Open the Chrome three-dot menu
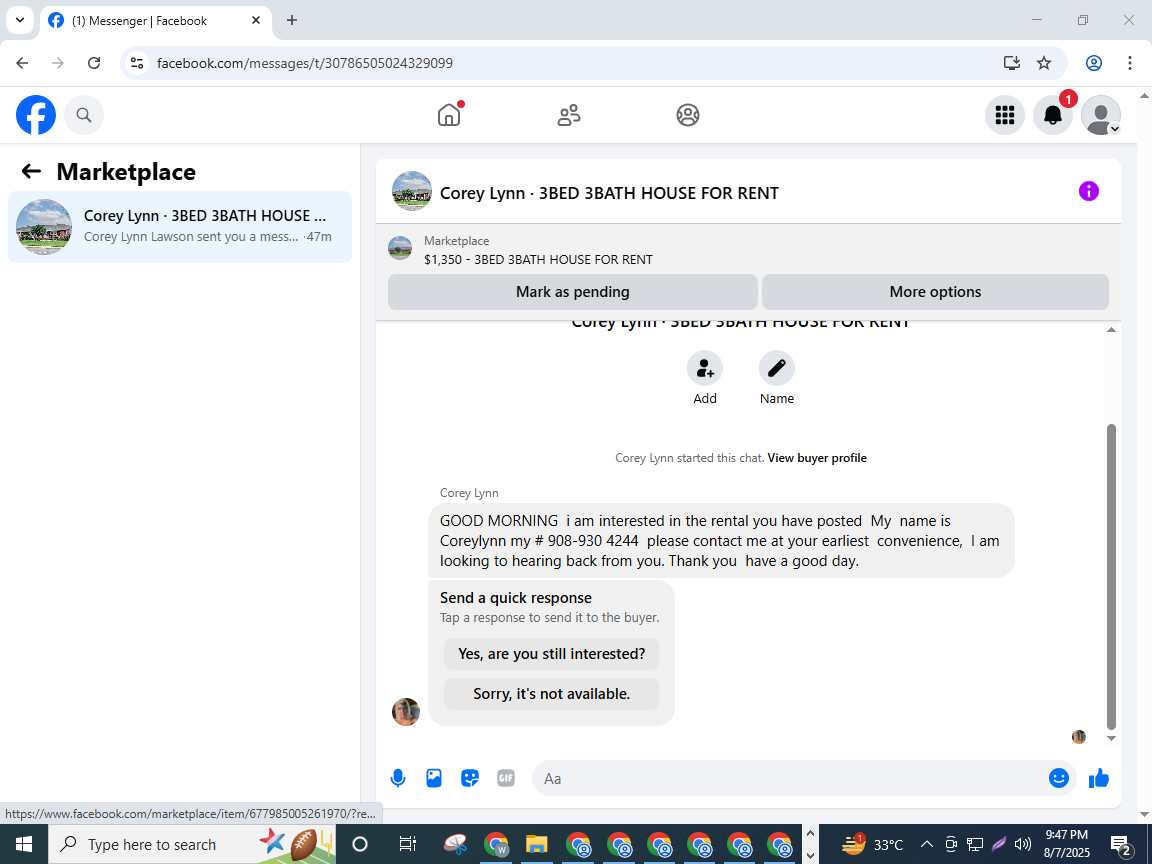The width and height of the screenshot is (1152, 864). coord(1130,63)
